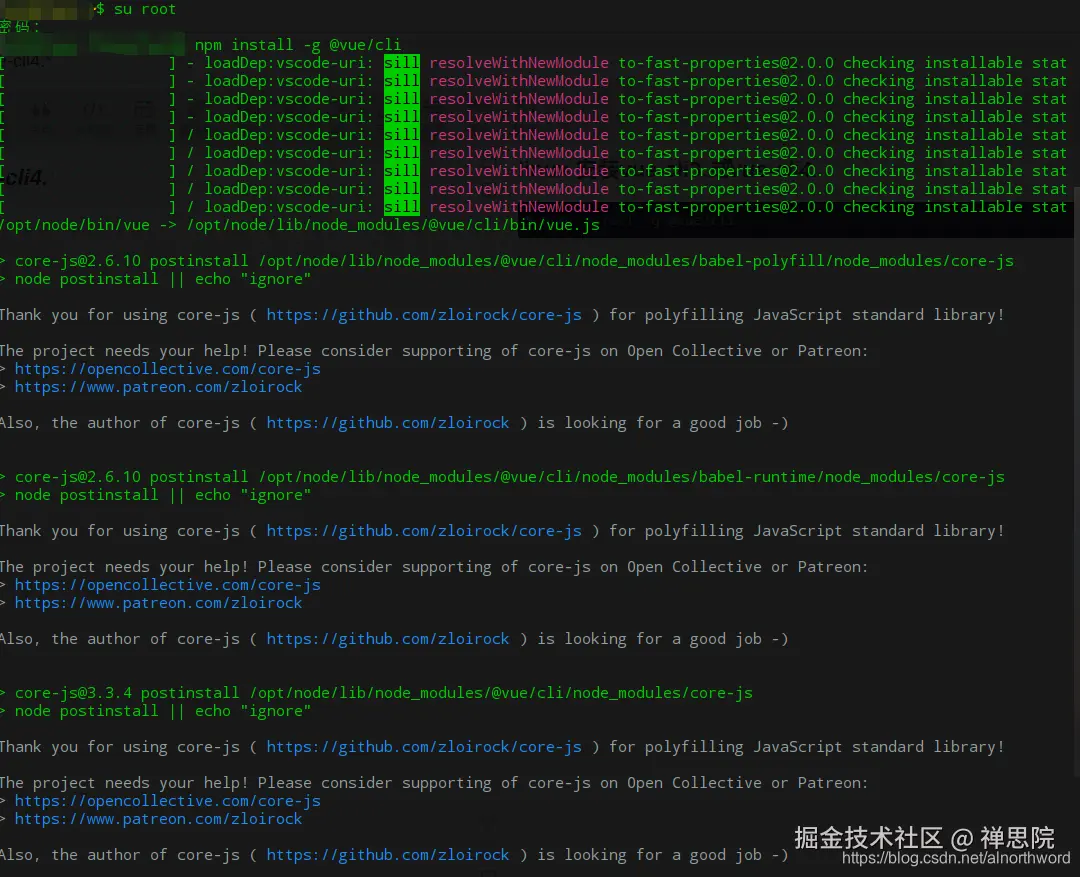Open opencollective.com/core-js link in core-js@3.3.4 section
This screenshot has height=877, width=1080.
click(168, 801)
